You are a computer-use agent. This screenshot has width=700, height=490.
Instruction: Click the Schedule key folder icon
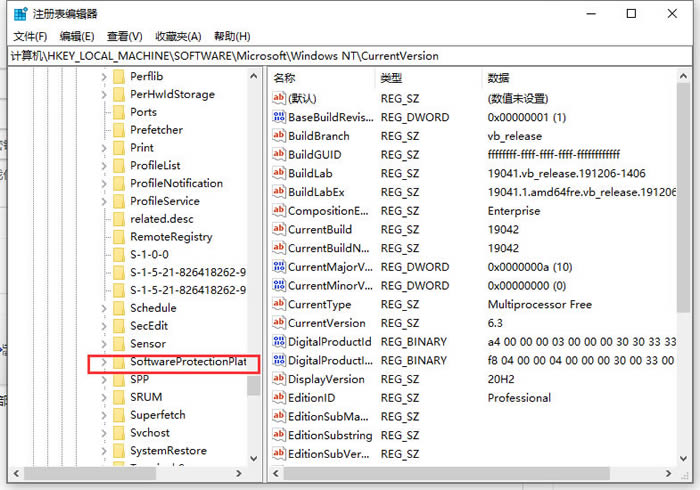pos(118,308)
